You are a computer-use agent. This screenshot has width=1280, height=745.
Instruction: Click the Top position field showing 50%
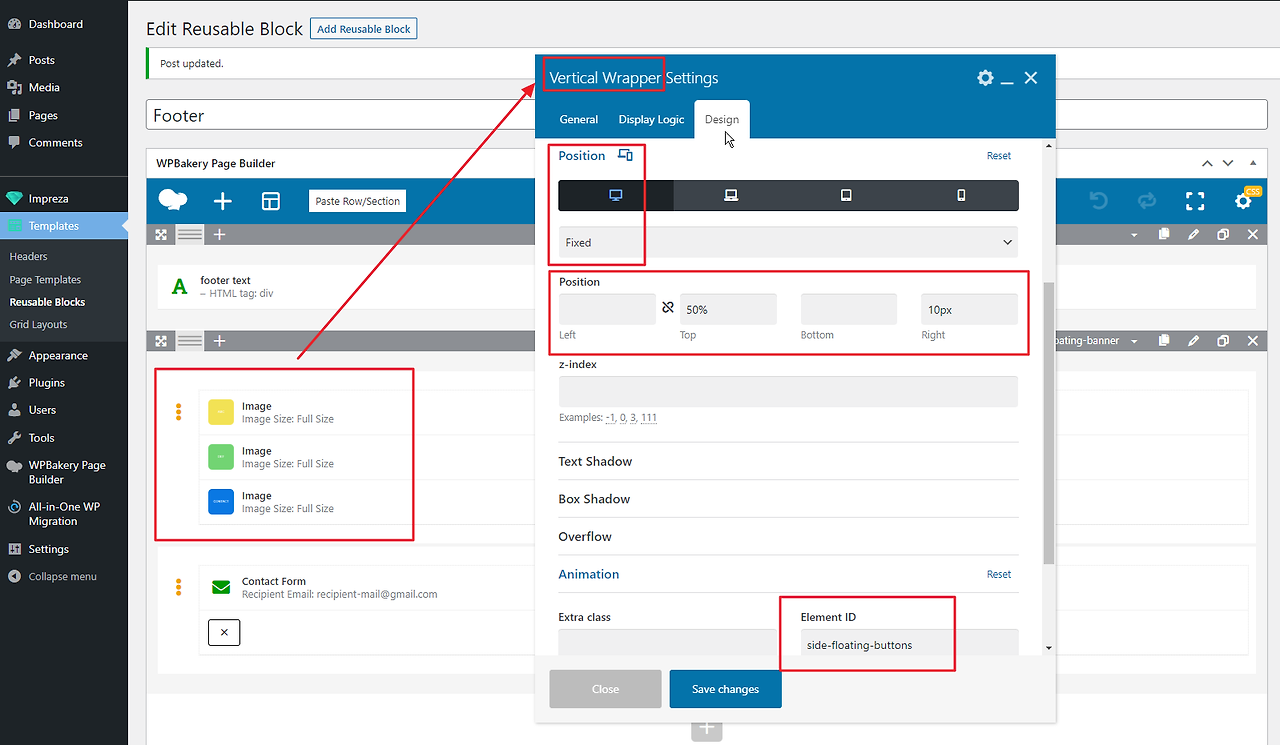pos(728,309)
